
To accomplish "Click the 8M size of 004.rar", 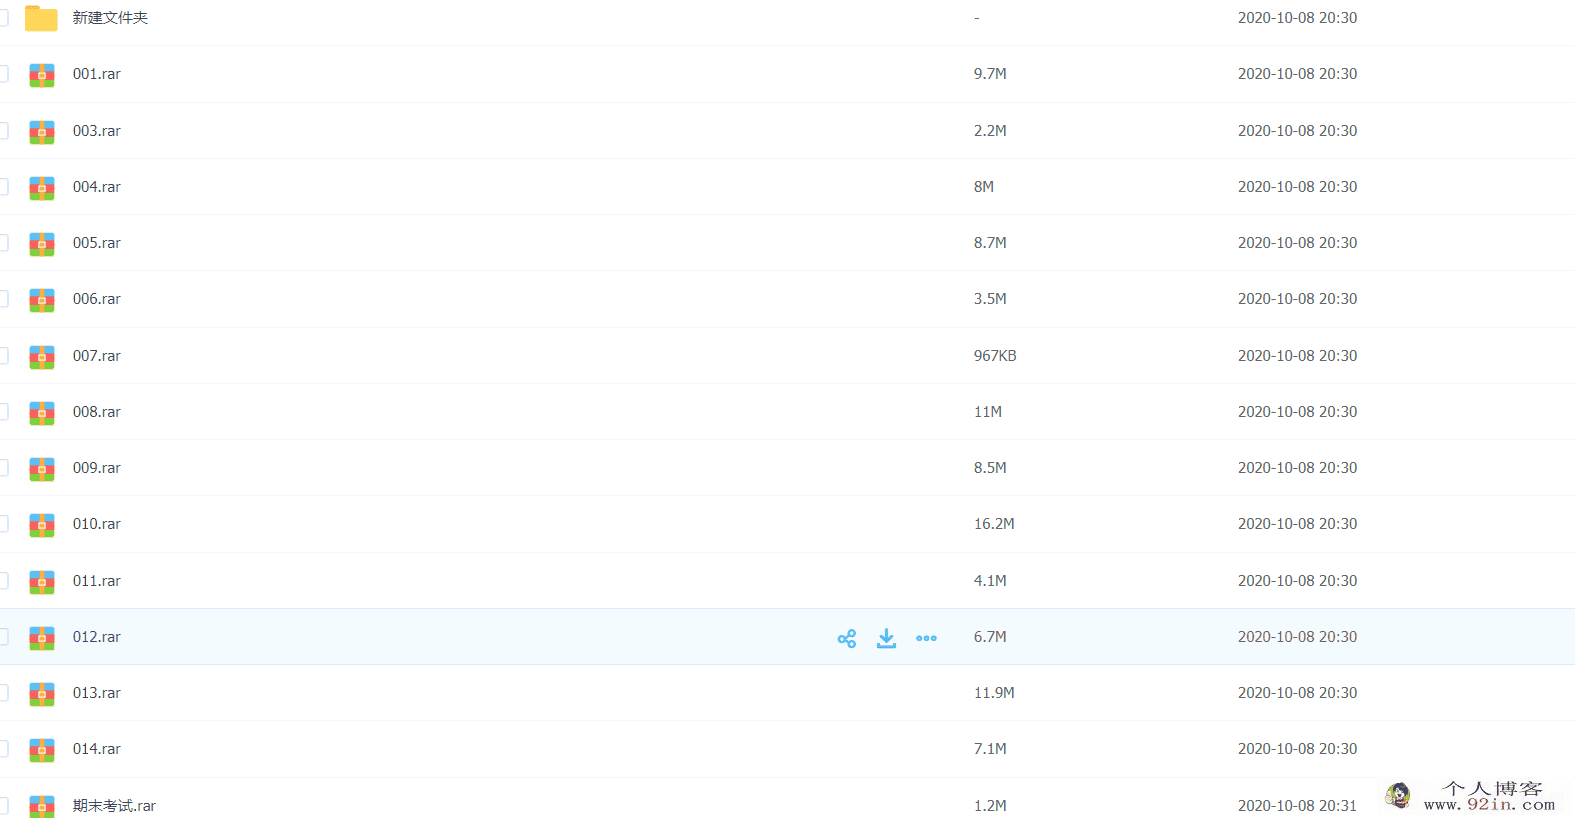I will click(x=984, y=187).
